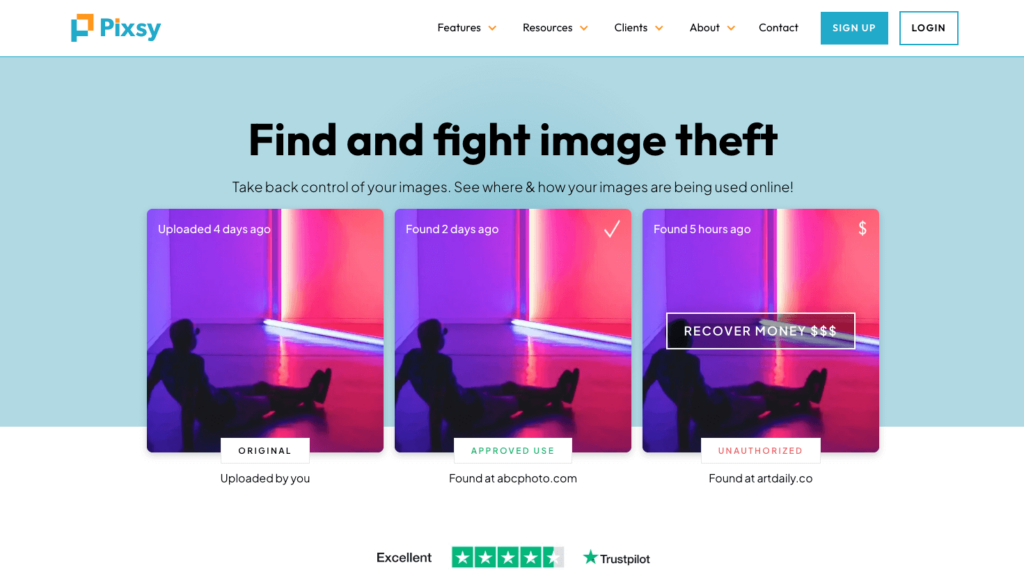Click the RECOVER MONEY $$$ button
This screenshot has height=584, width=1024.
click(760, 331)
